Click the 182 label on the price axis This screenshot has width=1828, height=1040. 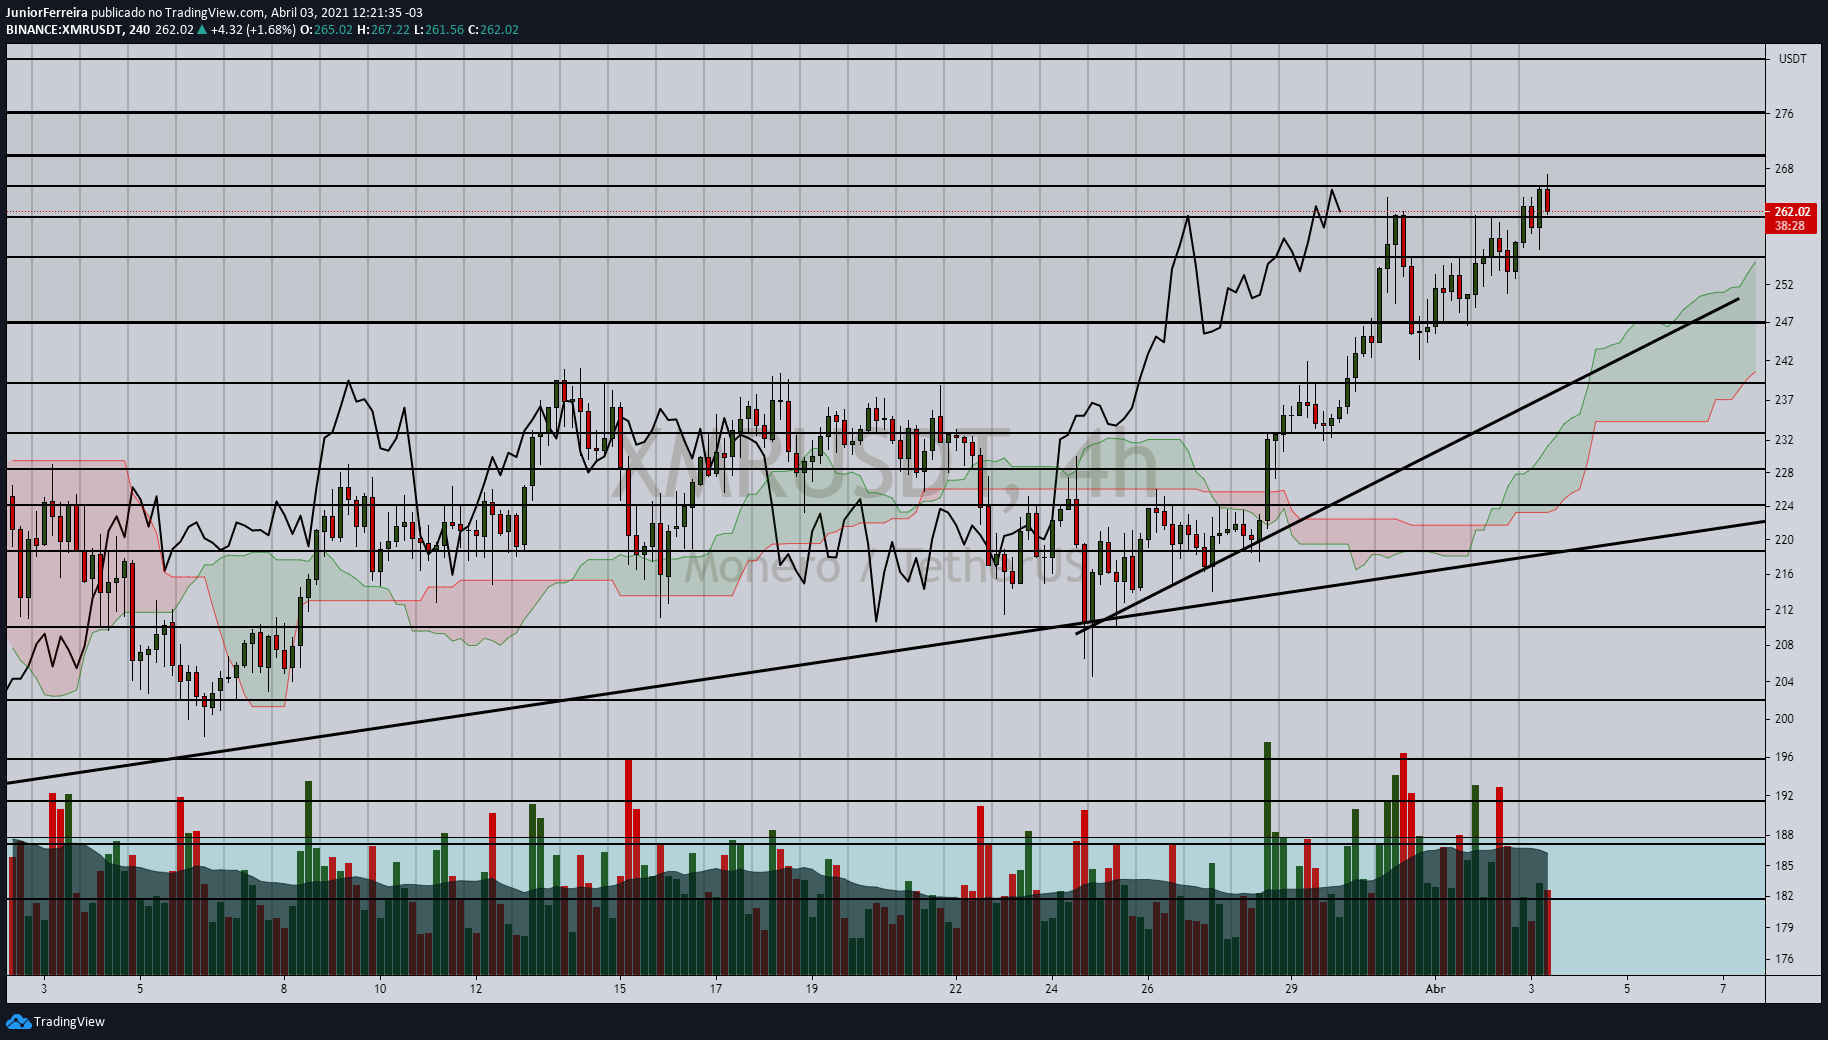coord(1784,896)
